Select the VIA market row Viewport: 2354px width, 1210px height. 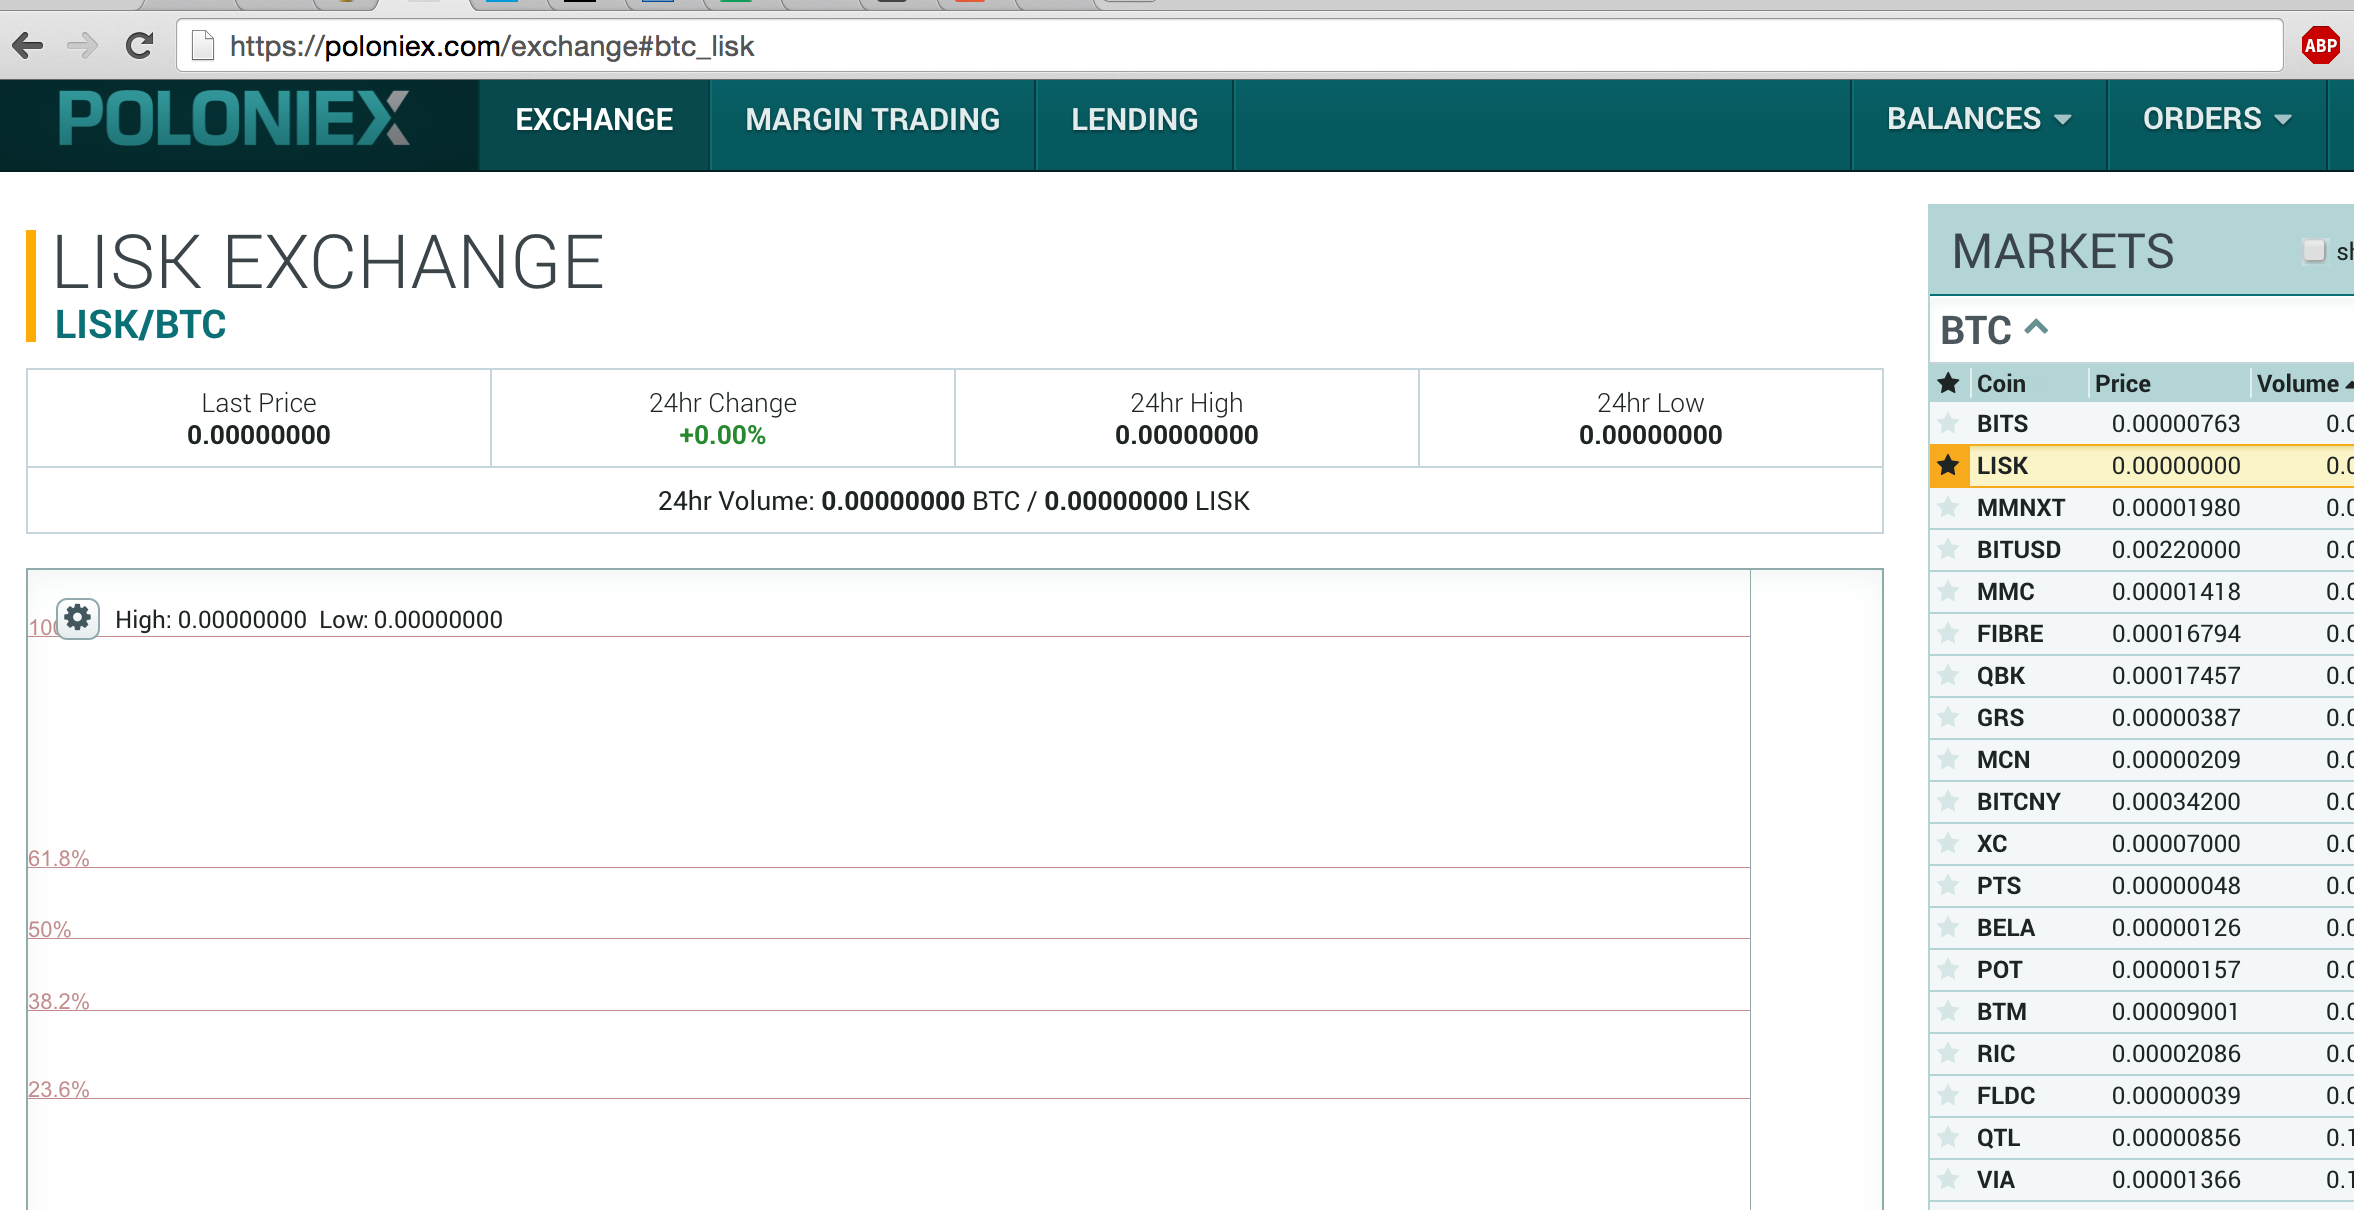coord(2141,1179)
